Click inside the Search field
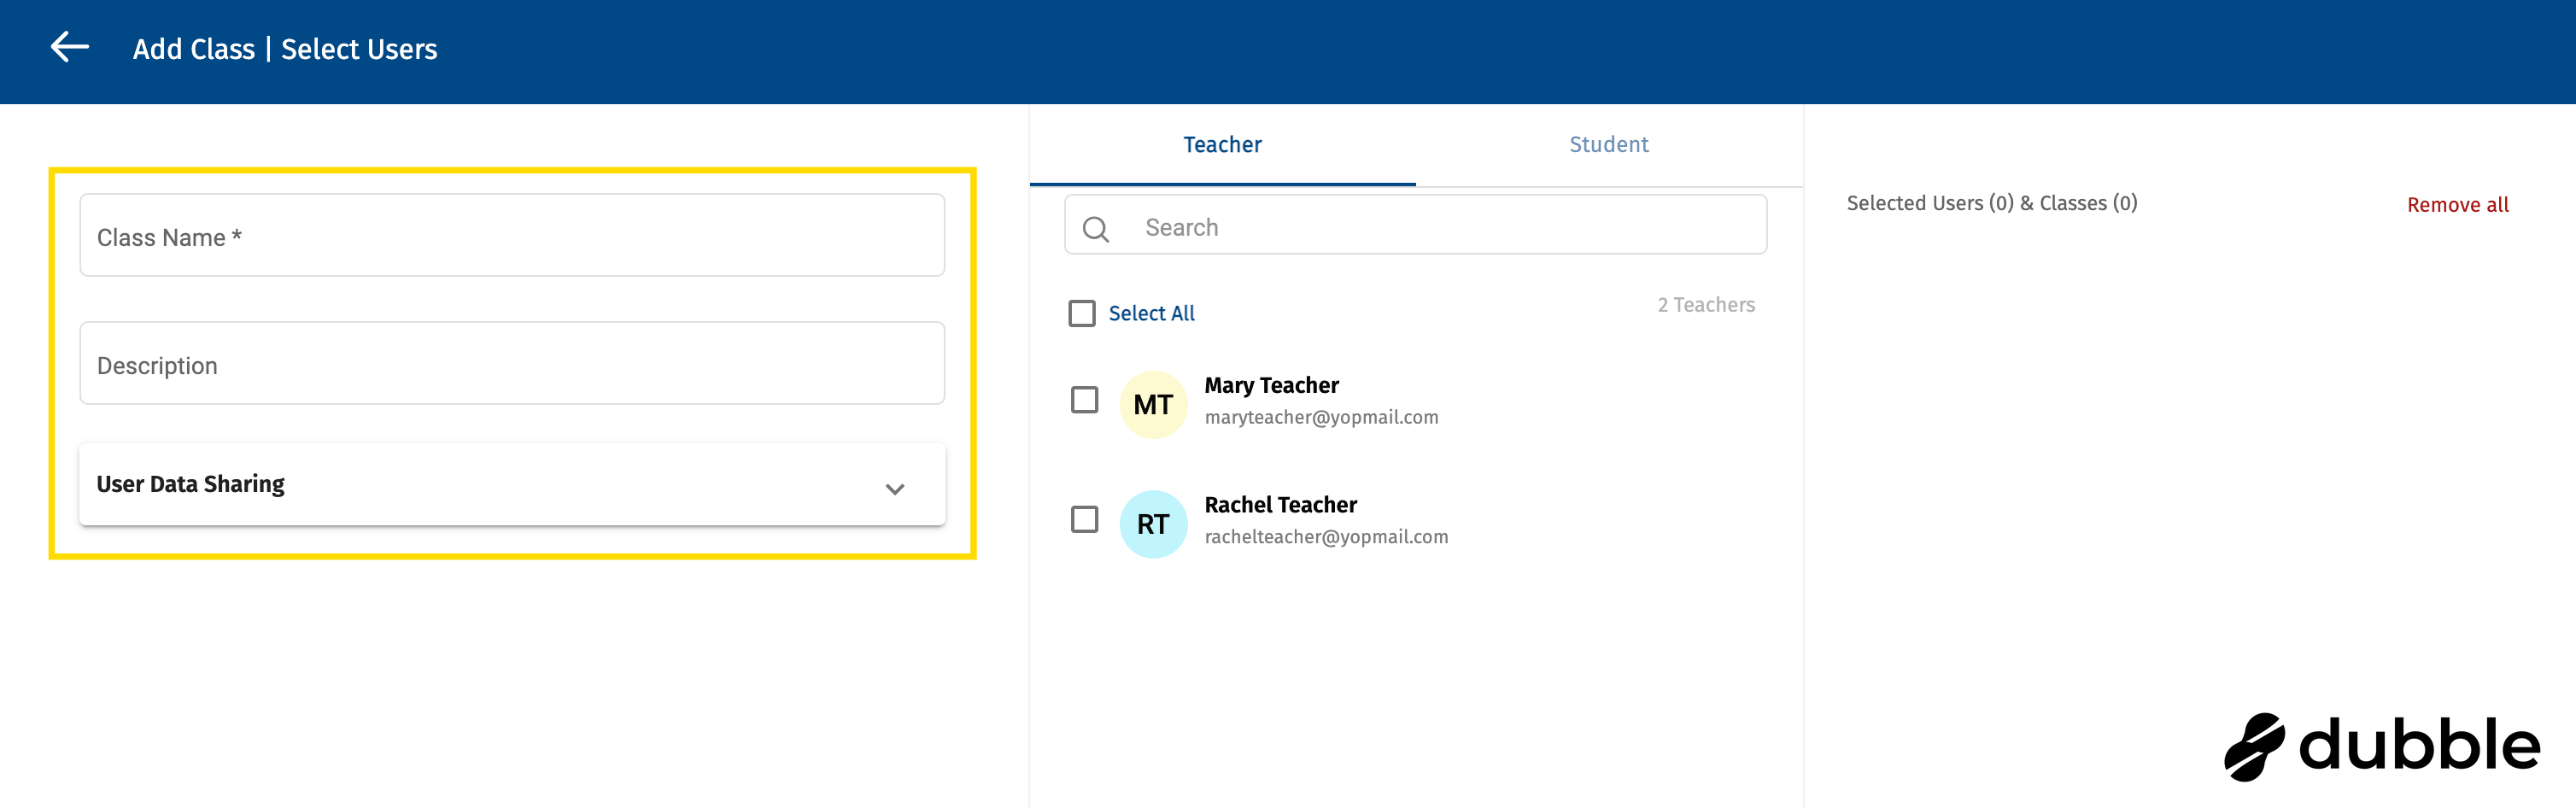 pyautogui.click(x=1400, y=227)
